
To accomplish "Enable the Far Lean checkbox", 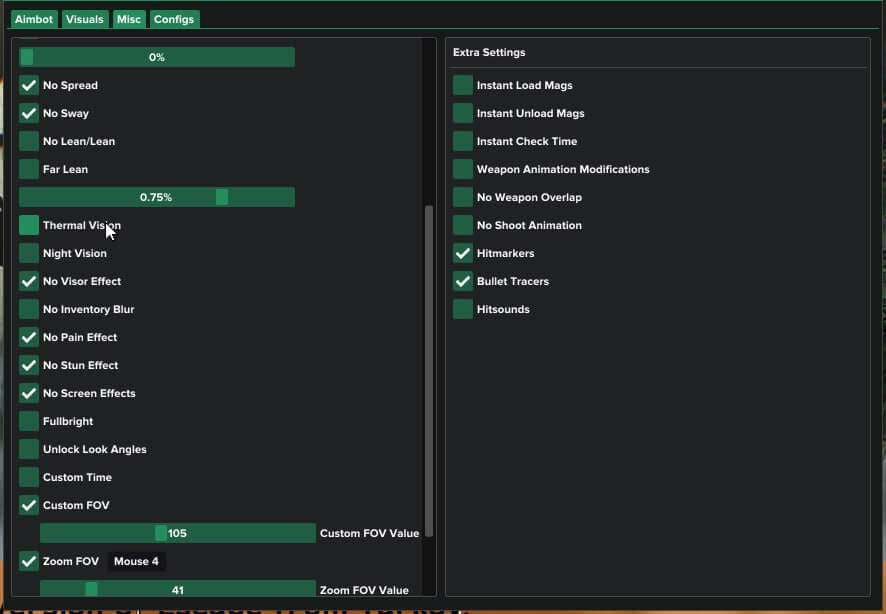I will [29, 169].
